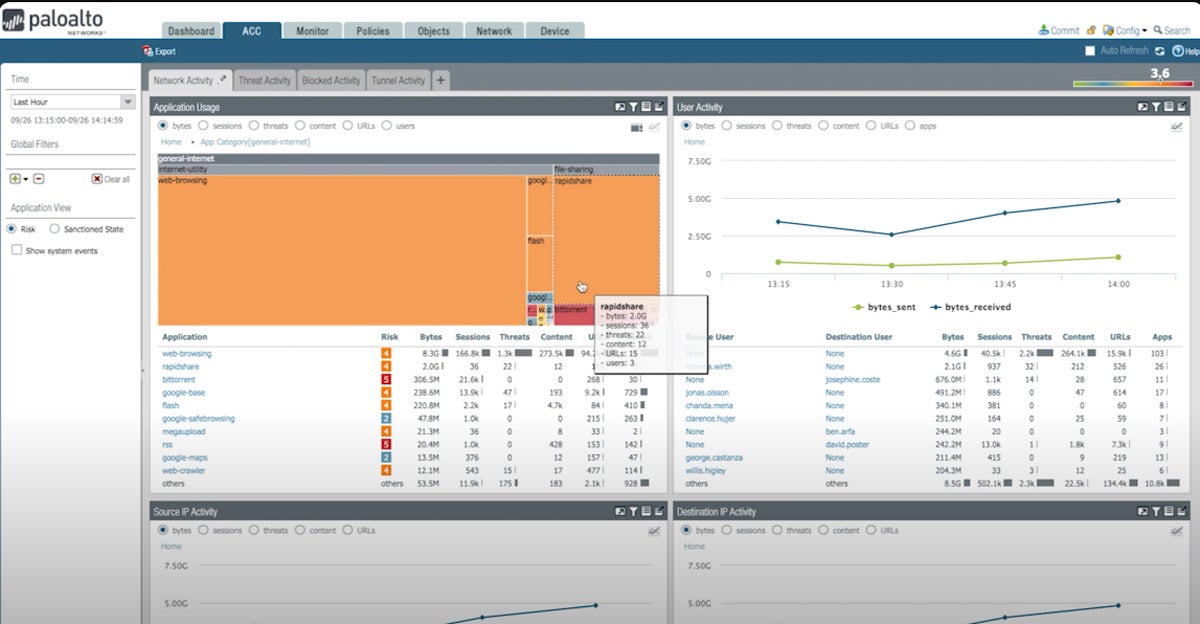Maximize the Application Usage widget
This screenshot has width=1200, height=624.
pos(659,107)
